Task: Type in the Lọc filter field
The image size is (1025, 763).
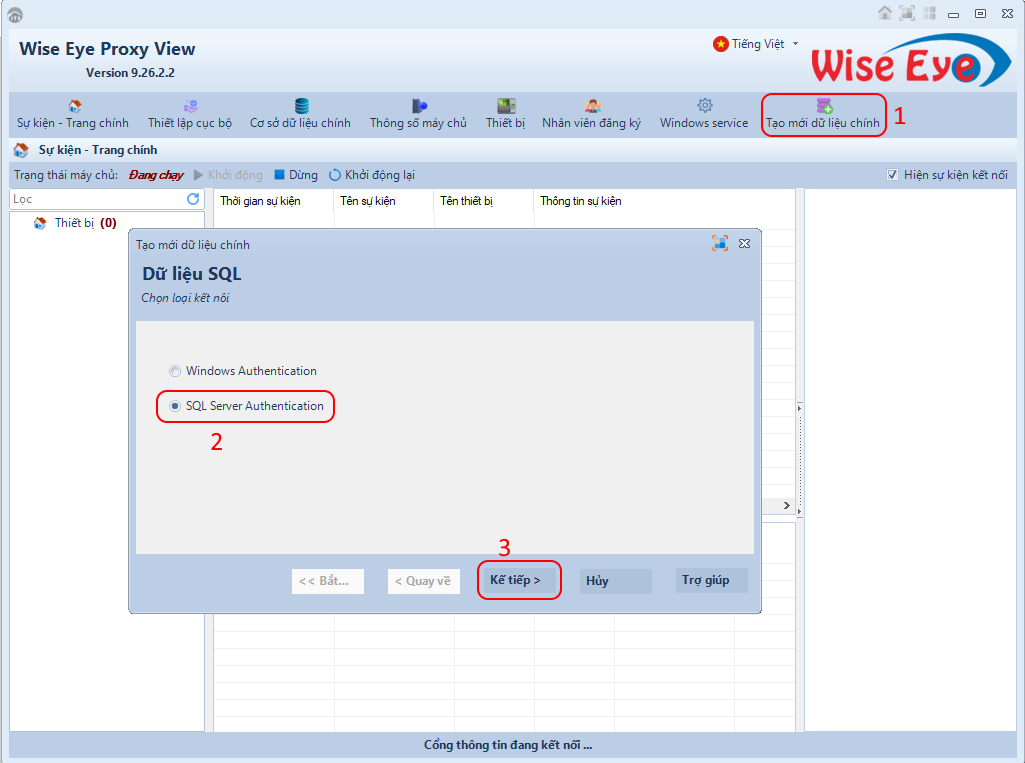Action: pyautogui.click(x=95, y=200)
